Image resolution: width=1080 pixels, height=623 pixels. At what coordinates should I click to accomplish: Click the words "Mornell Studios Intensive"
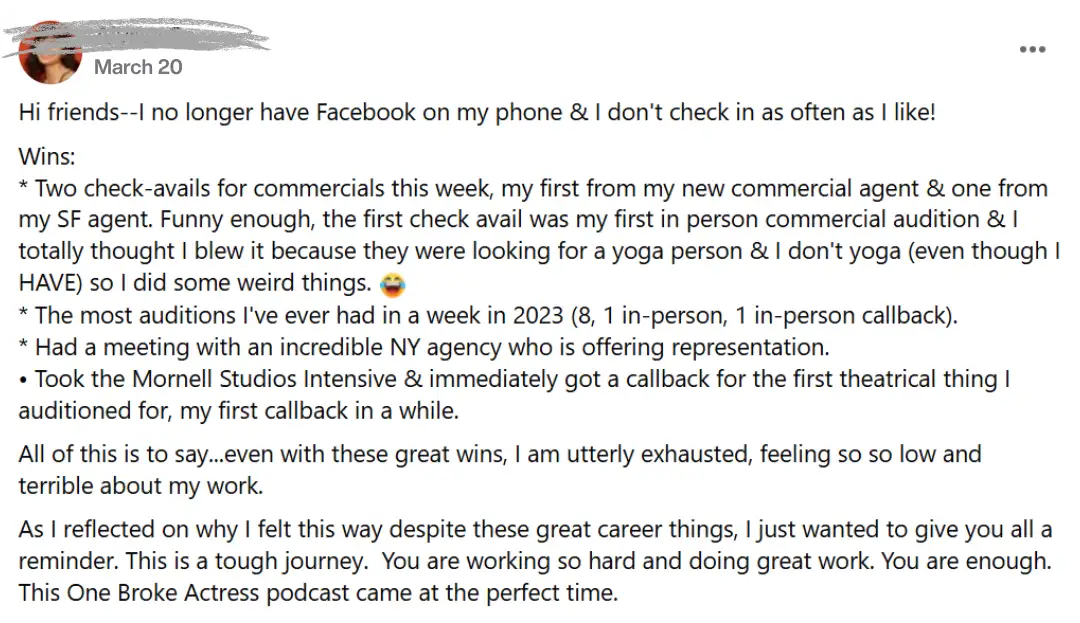(264, 379)
